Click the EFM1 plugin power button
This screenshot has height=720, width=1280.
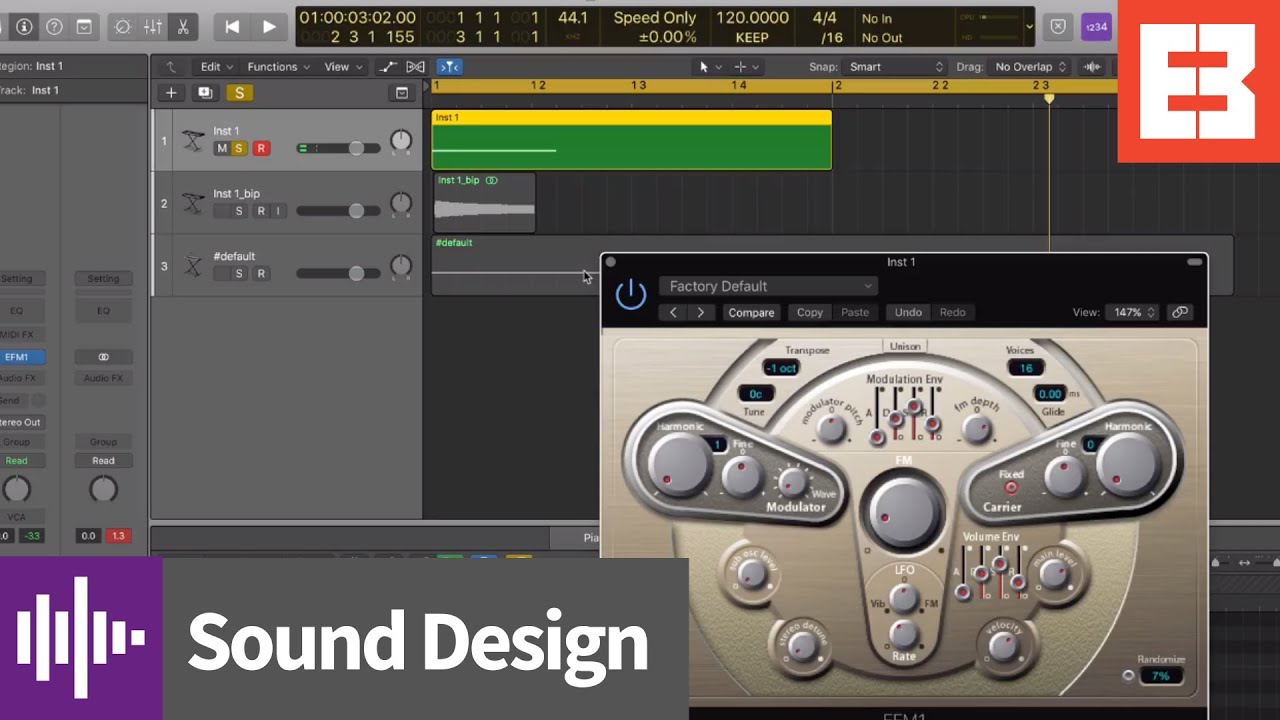[x=631, y=295]
